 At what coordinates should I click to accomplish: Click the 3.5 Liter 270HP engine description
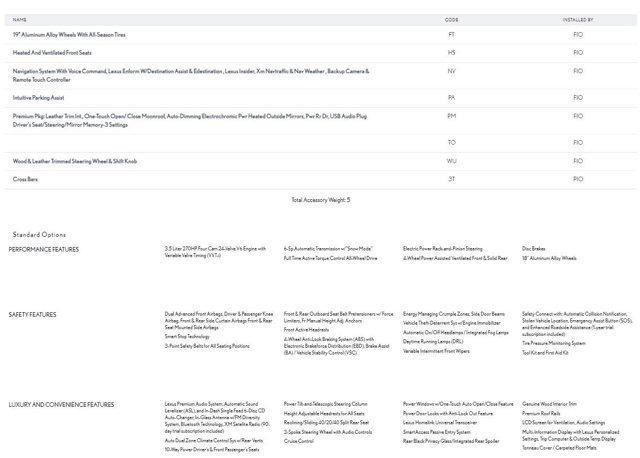tap(215, 251)
